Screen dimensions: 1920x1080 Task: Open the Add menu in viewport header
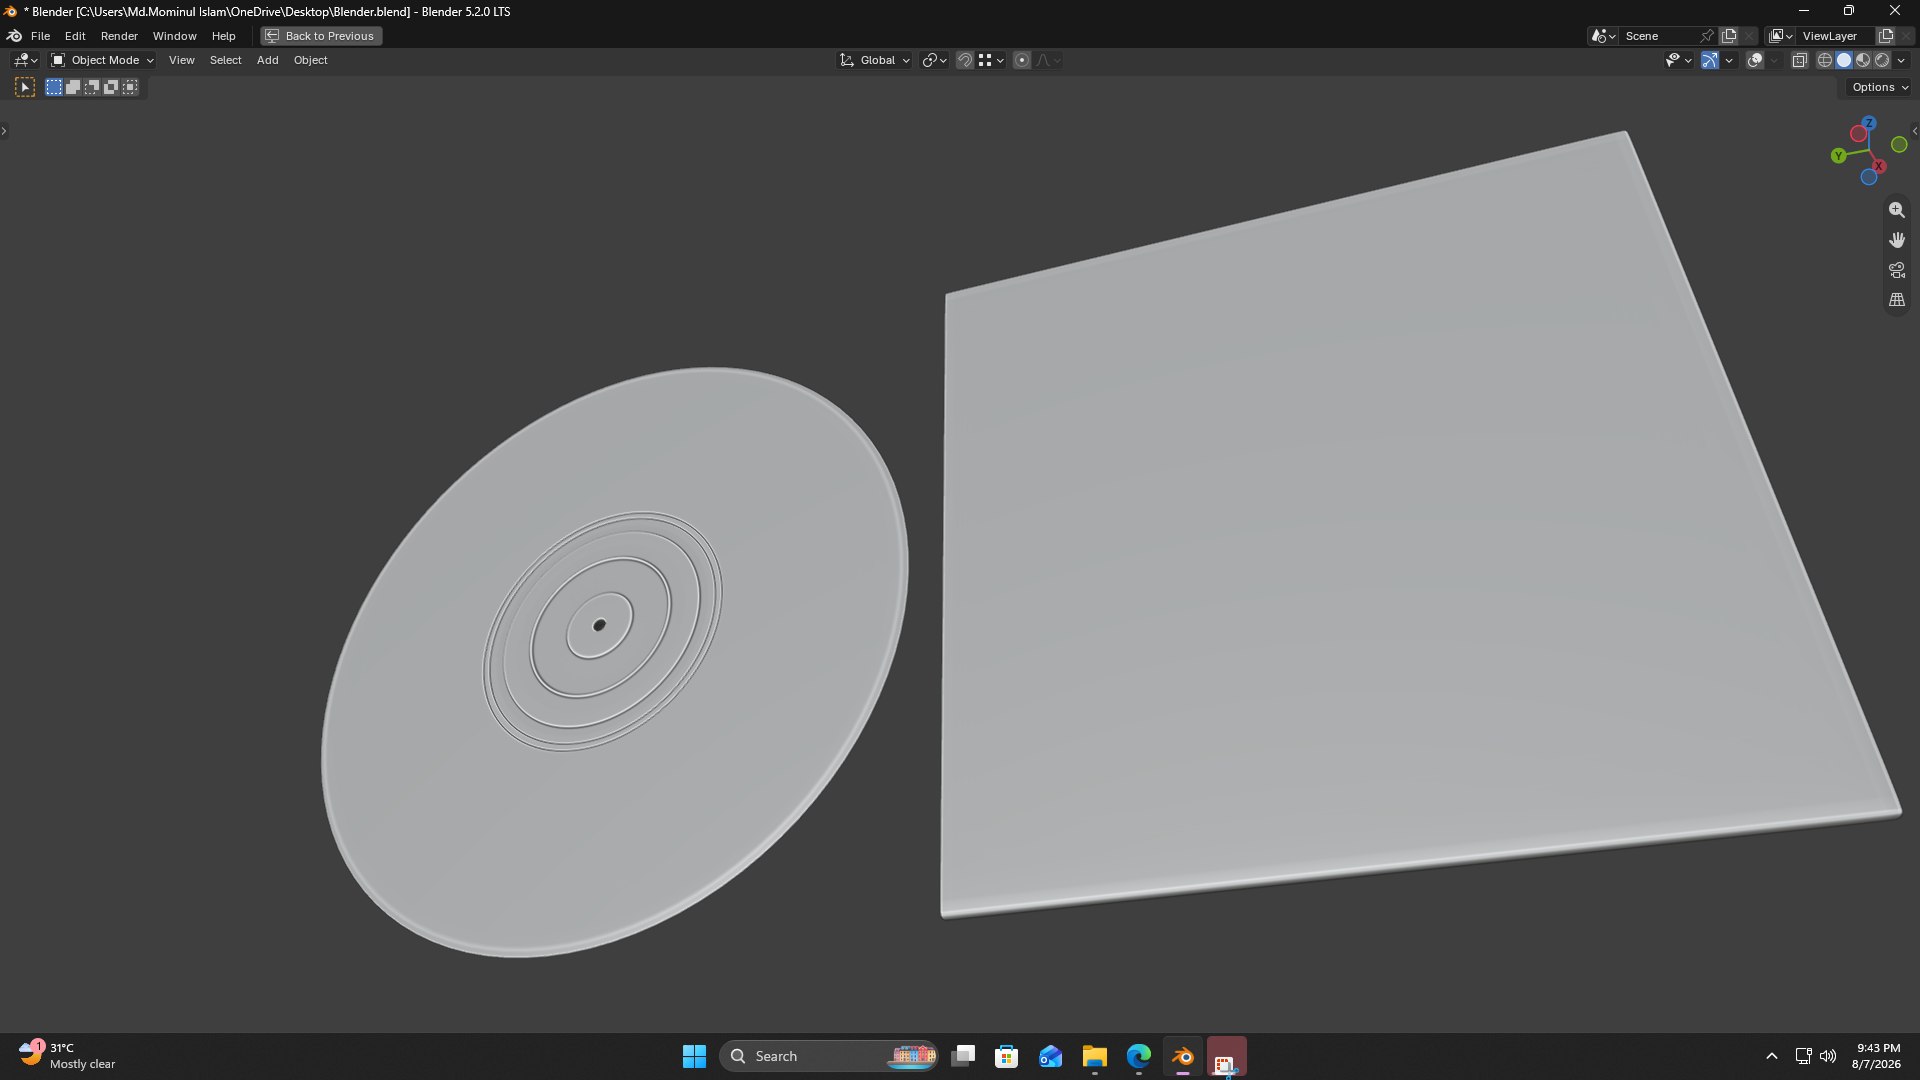click(x=267, y=61)
